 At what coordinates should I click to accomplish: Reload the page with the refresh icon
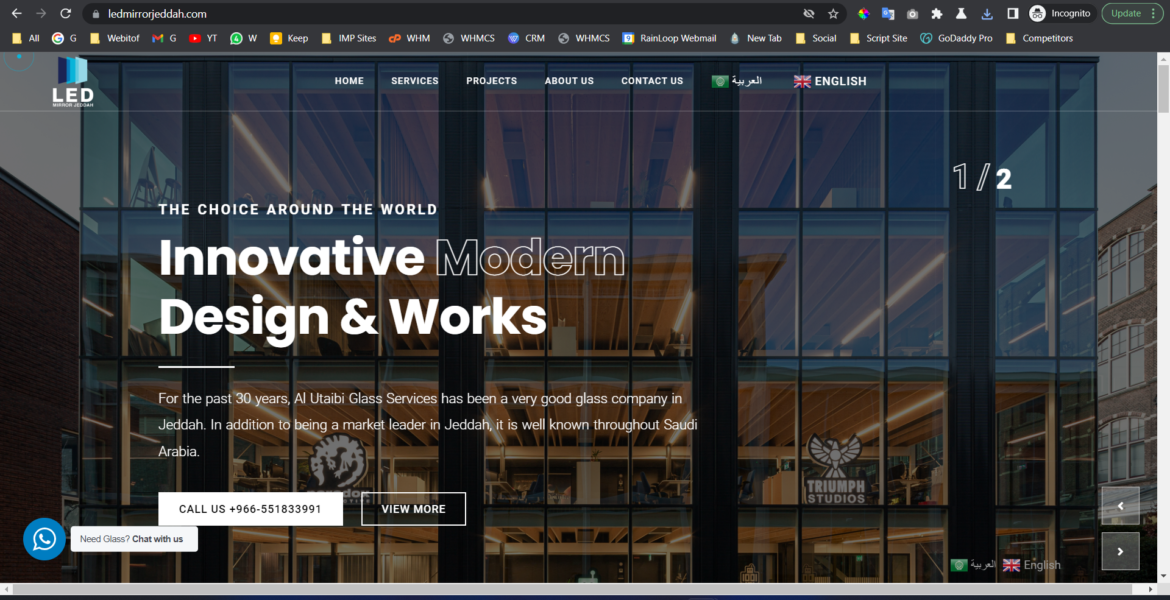point(66,14)
